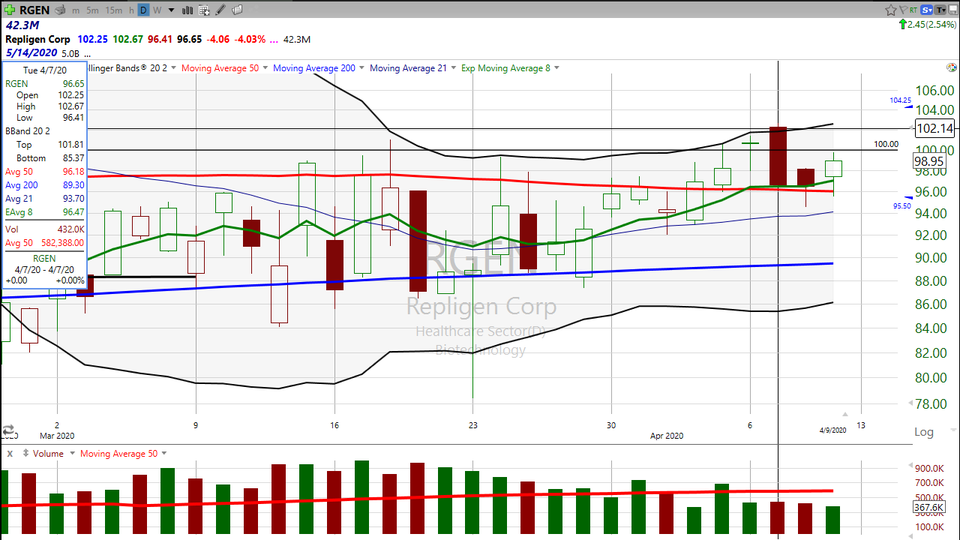Click the Apr 2020 axis label
The width and height of the screenshot is (960, 540).
[x=666, y=436]
